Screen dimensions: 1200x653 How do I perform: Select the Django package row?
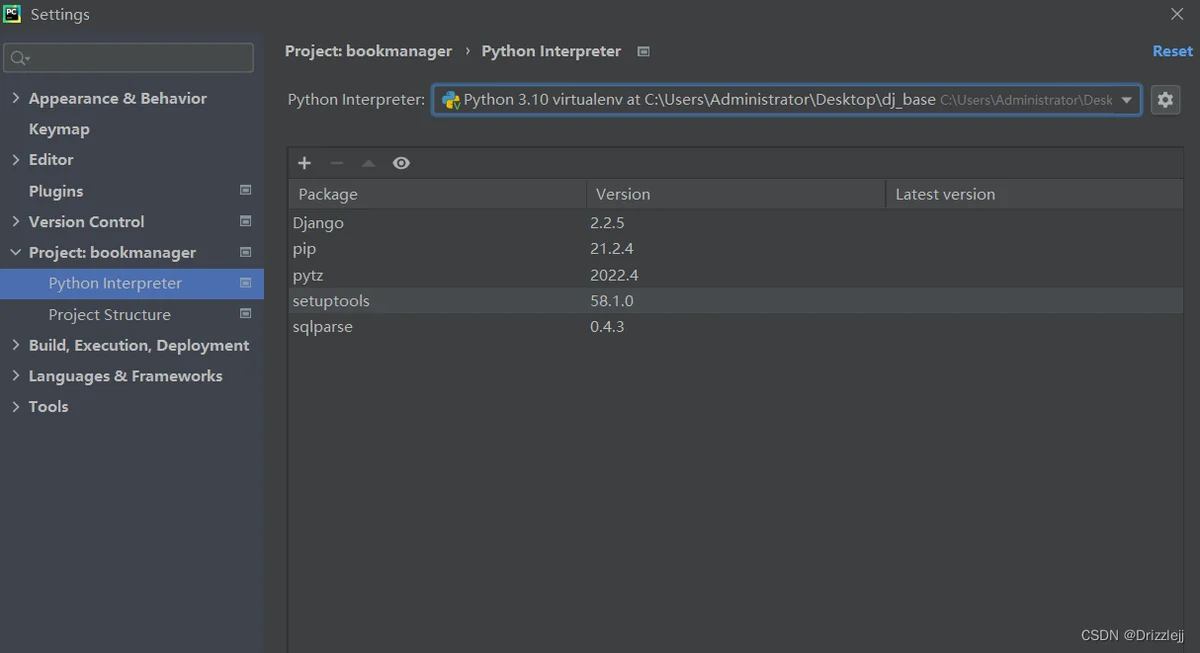tap(735, 223)
